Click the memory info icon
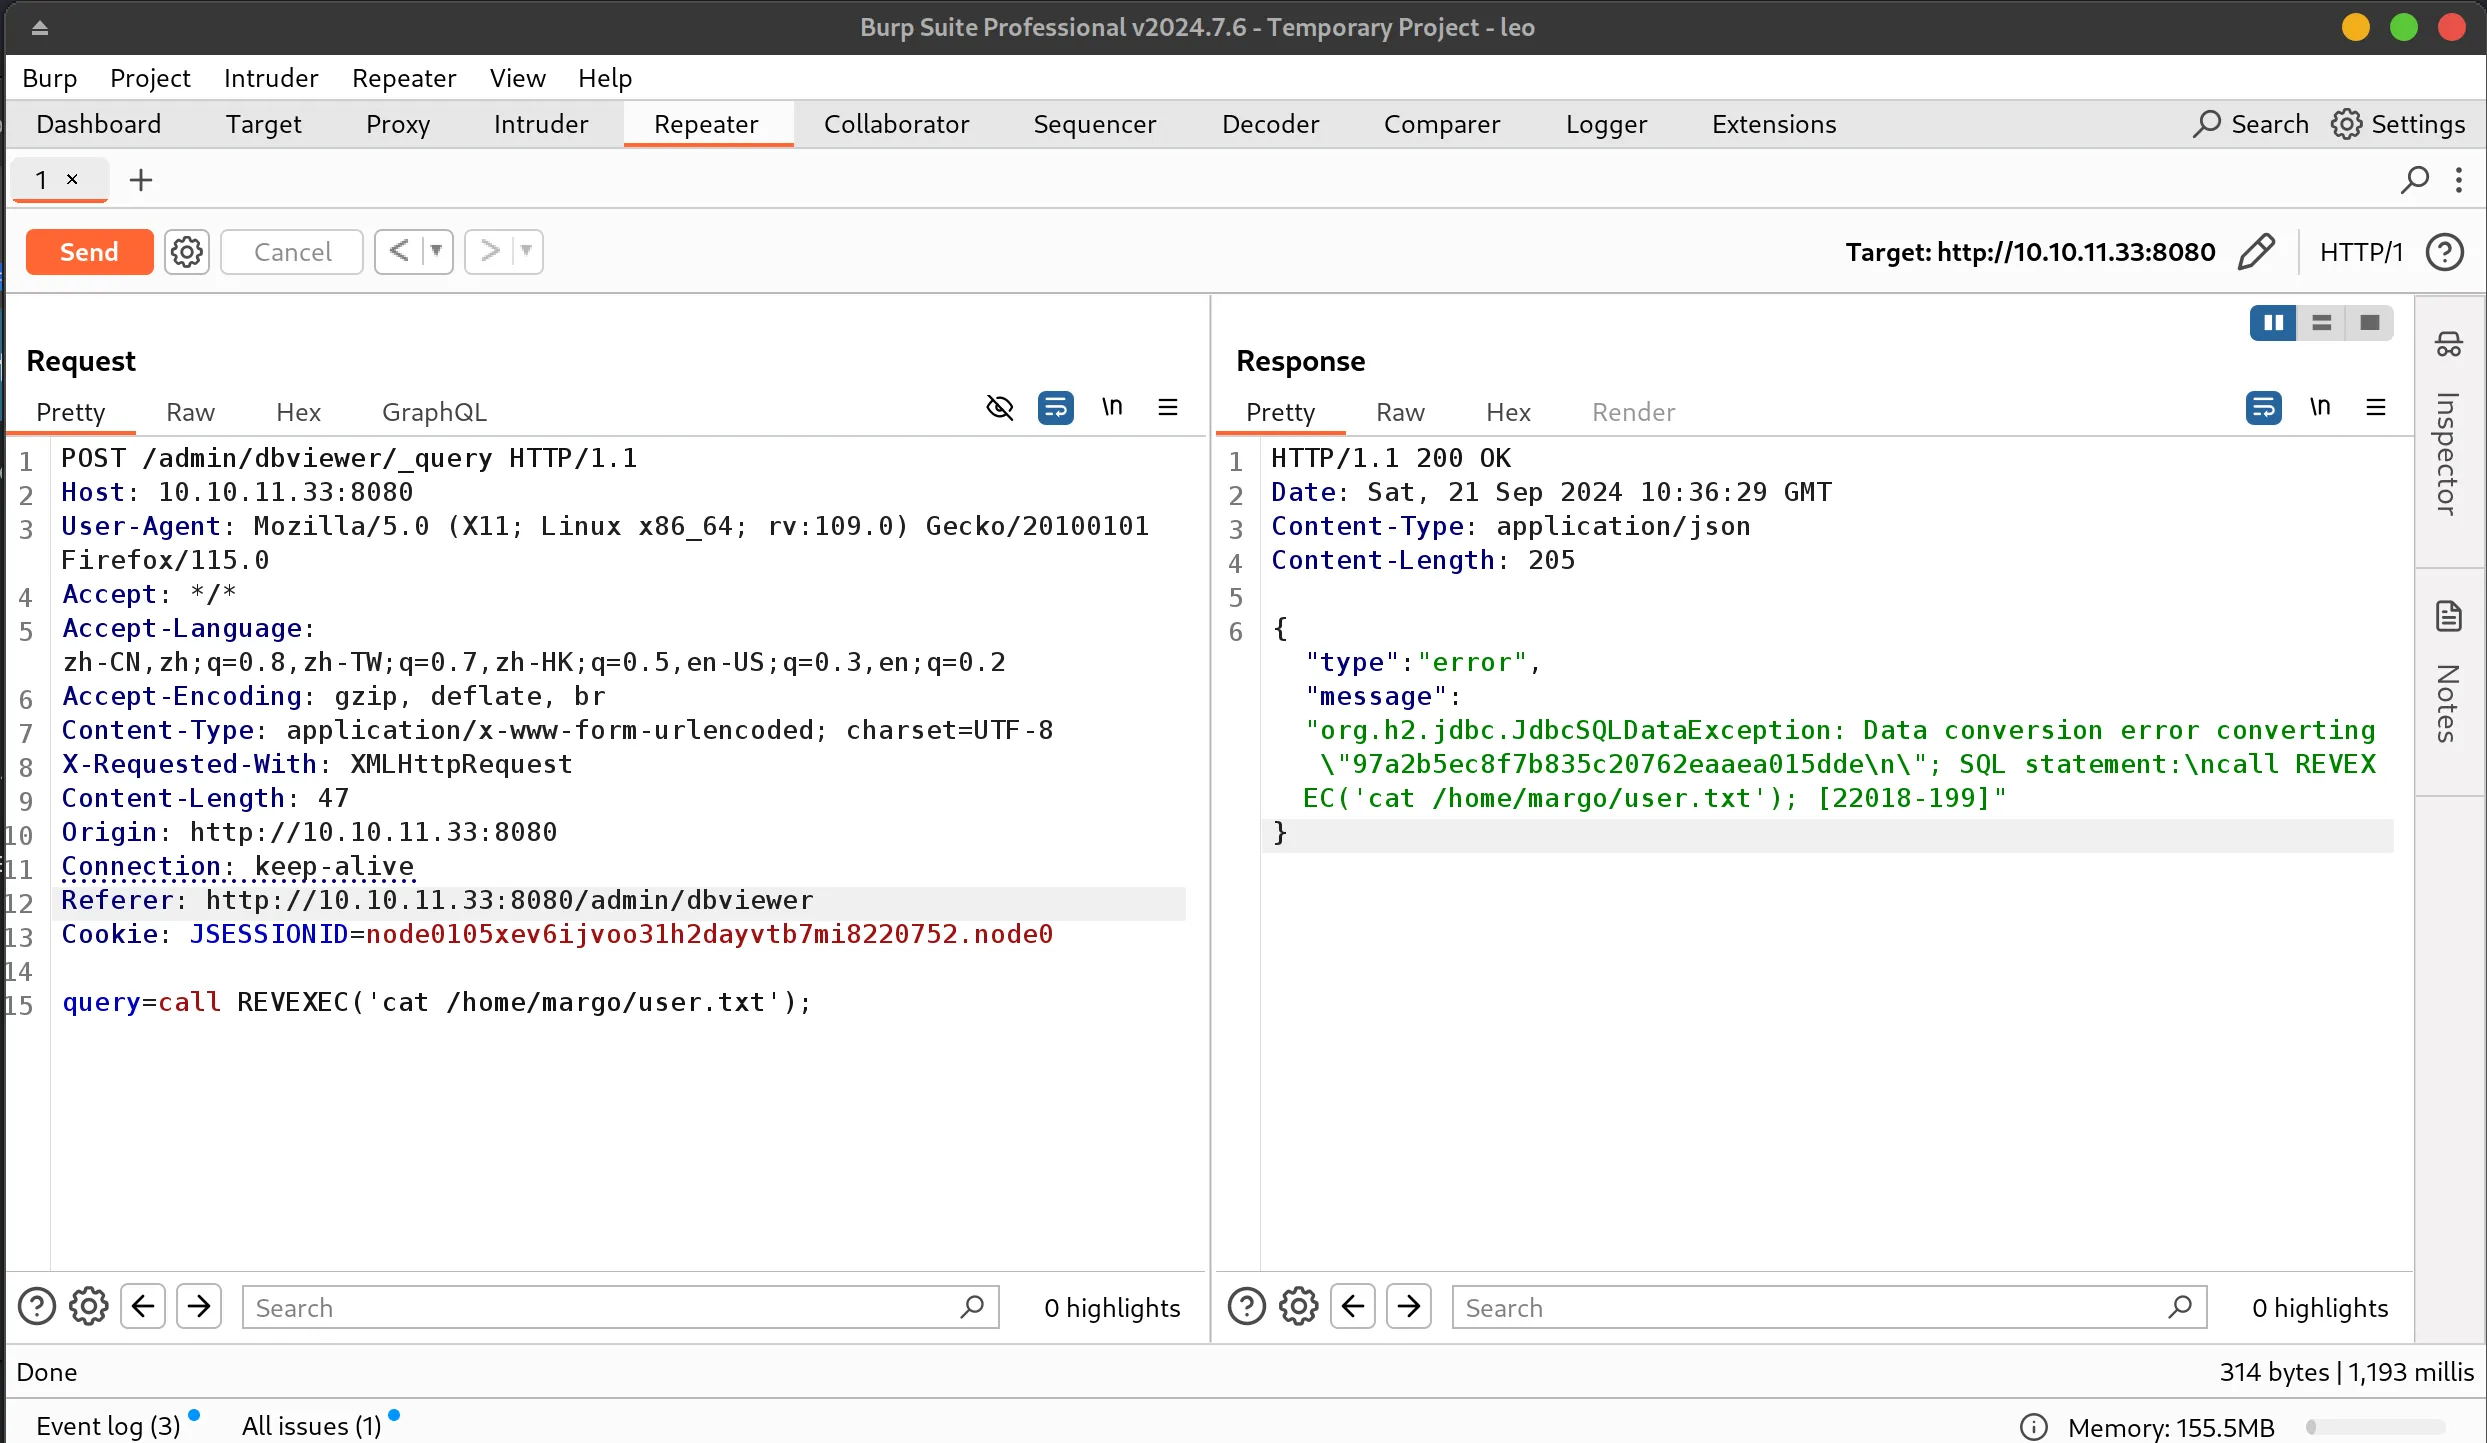This screenshot has height=1443, width=2487. tap(2034, 1427)
